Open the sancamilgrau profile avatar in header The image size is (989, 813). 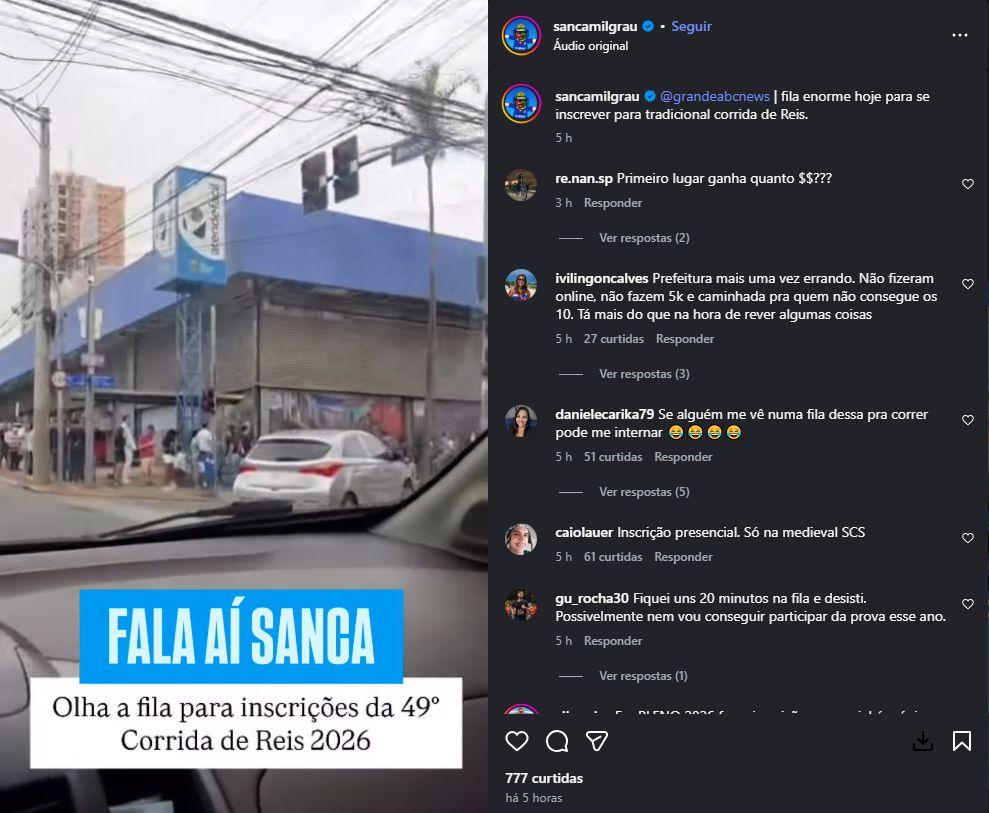pos(521,36)
